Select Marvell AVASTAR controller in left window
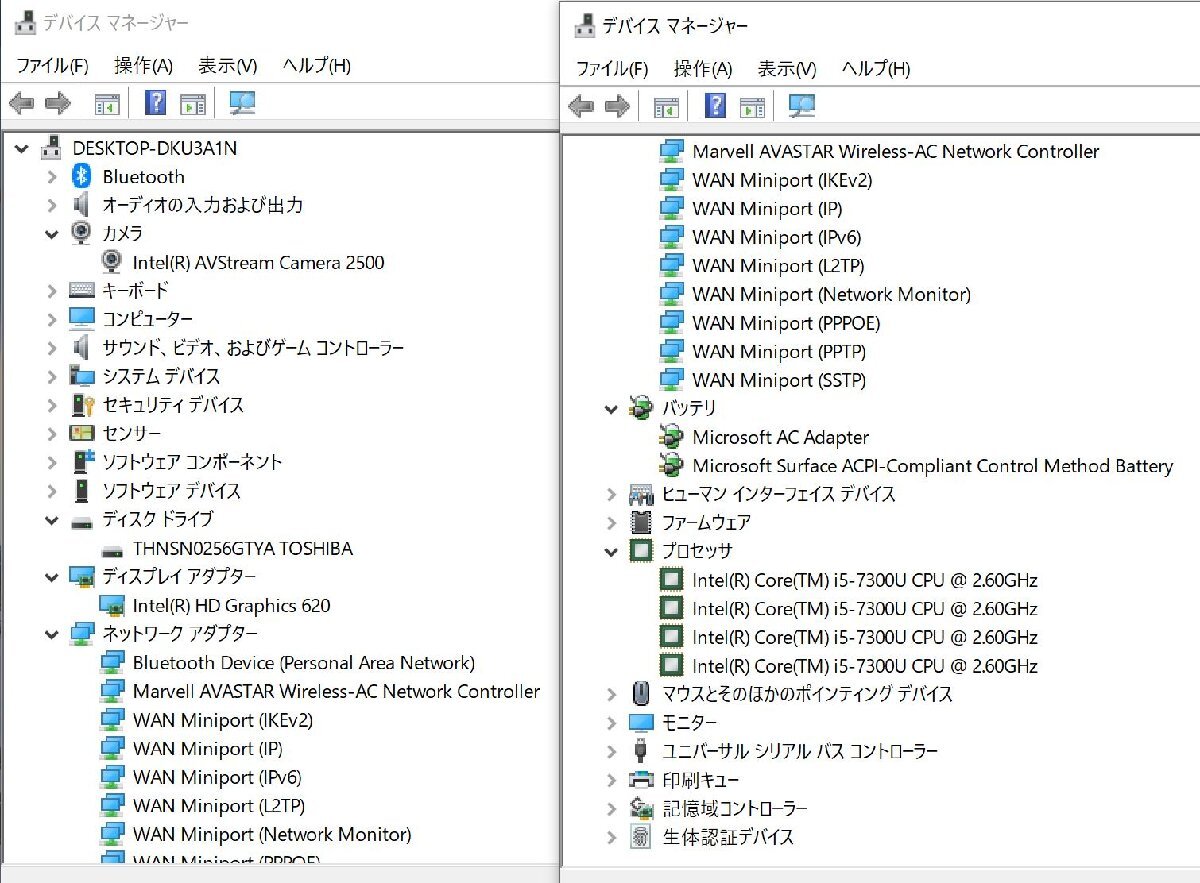Screen dimensions: 1200x883 point(336,691)
